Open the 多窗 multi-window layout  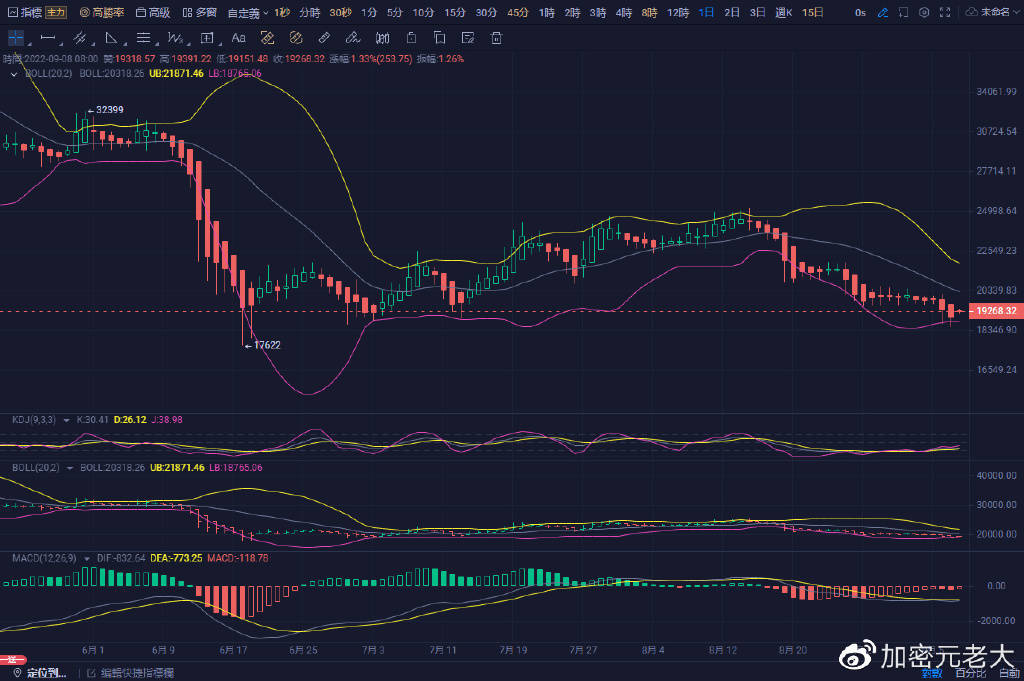click(x=200, y=13)
